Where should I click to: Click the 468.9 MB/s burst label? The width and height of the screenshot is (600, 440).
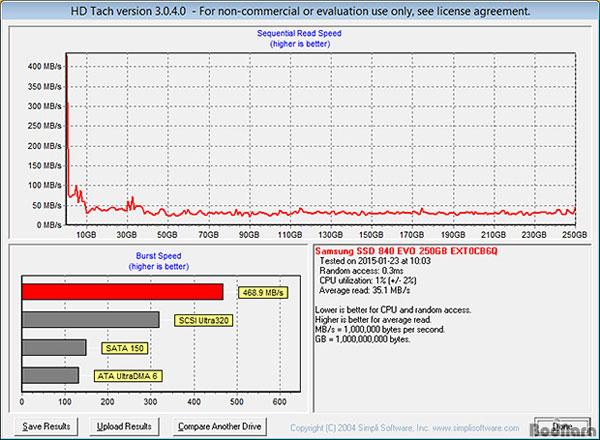click(263, 293)
